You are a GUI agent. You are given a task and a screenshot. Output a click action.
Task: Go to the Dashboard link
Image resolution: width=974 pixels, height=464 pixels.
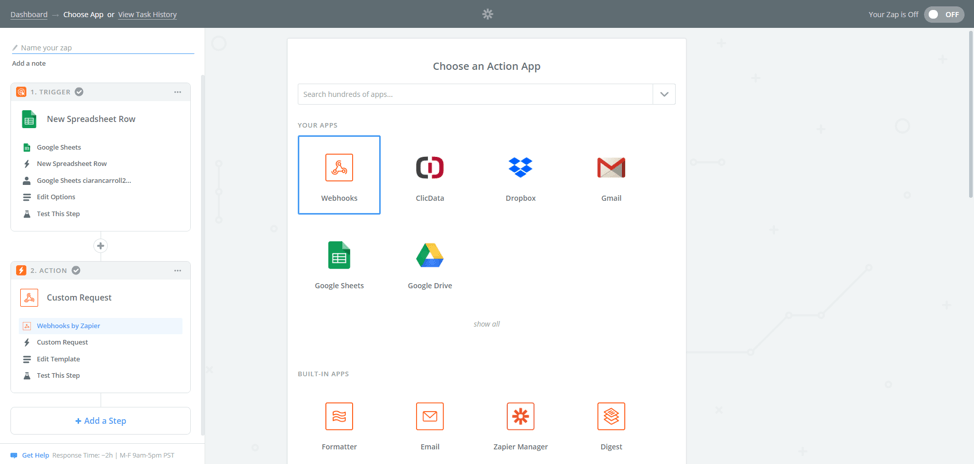click(x=29, y=14)
